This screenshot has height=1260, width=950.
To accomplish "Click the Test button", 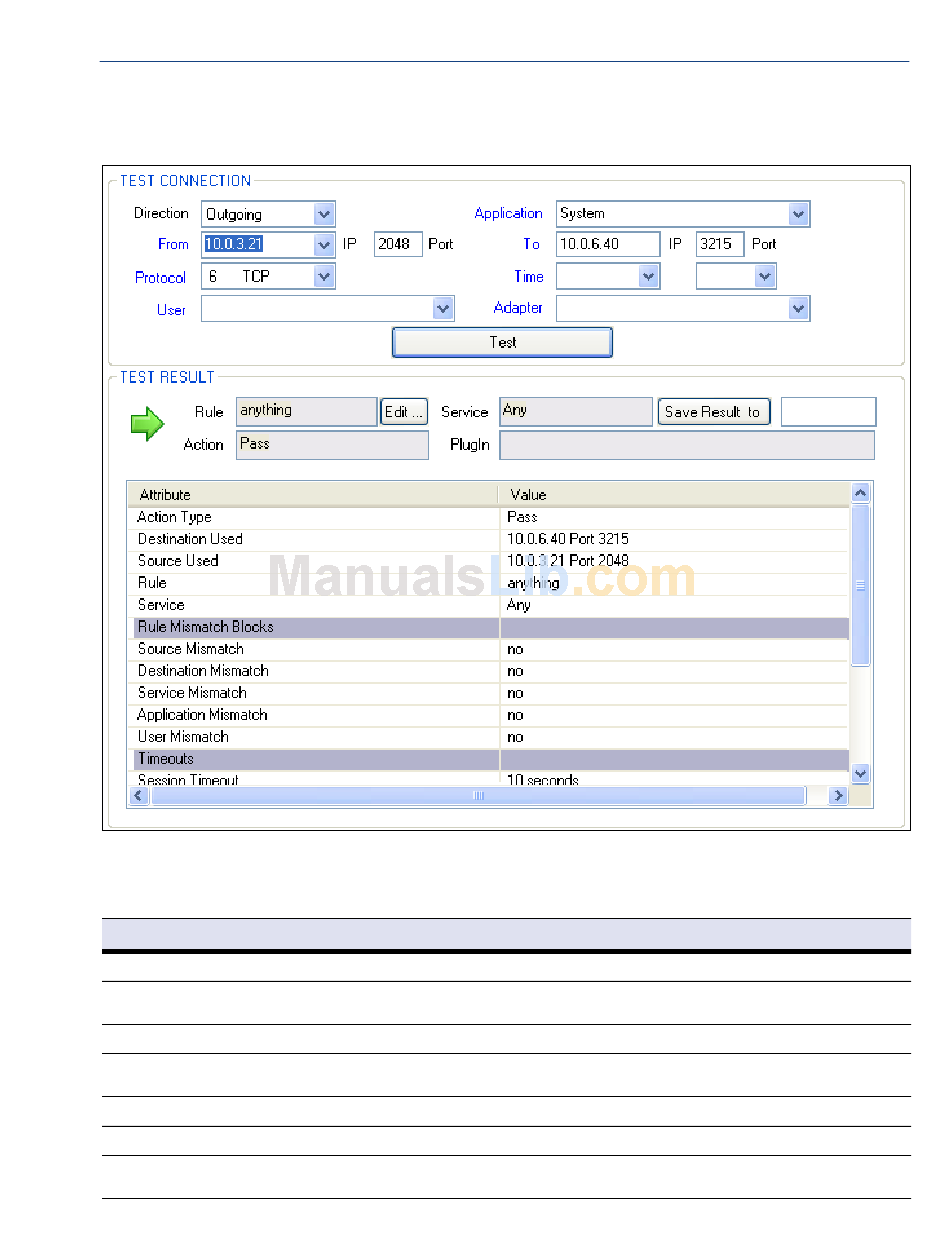I will coord(502,342).
